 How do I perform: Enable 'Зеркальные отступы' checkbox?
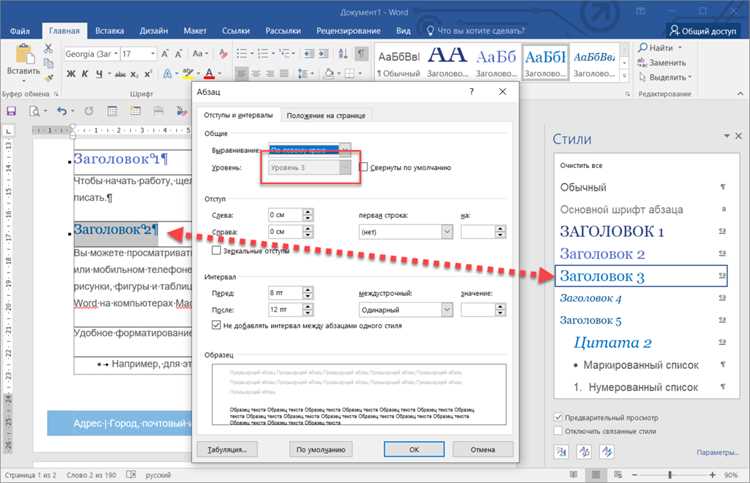216,250
